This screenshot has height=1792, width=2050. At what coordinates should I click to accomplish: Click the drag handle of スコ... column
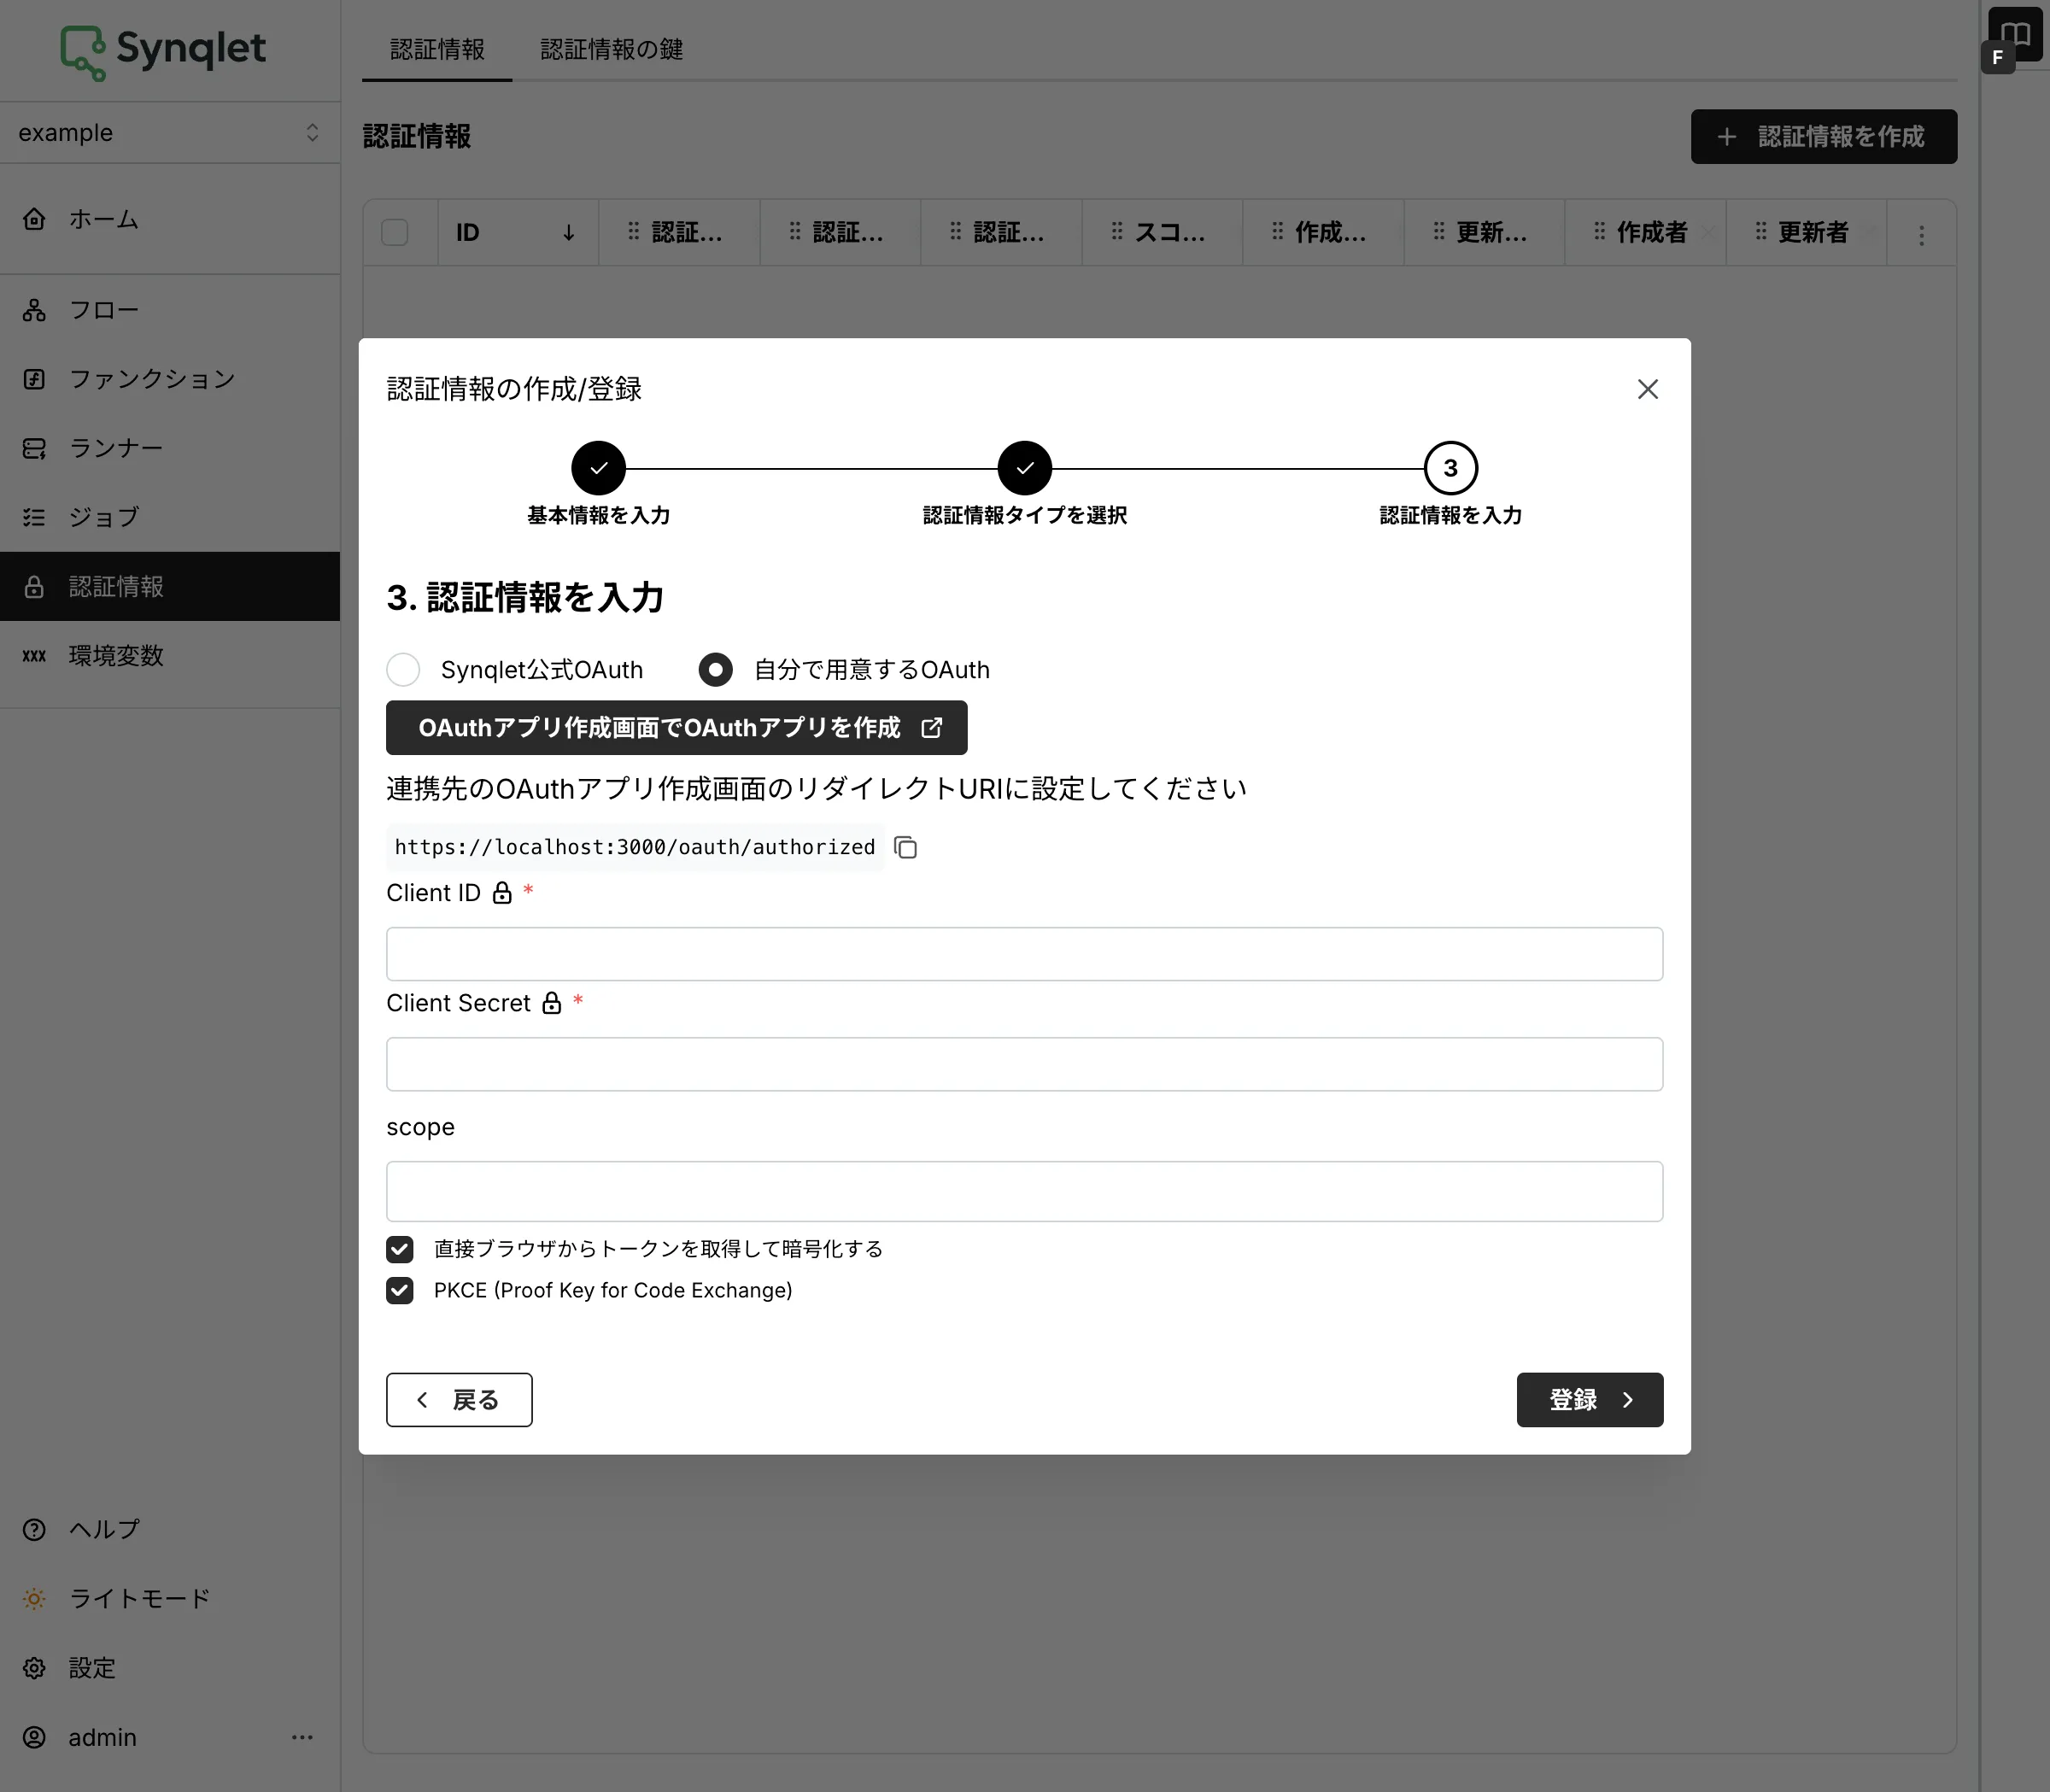1117,232
